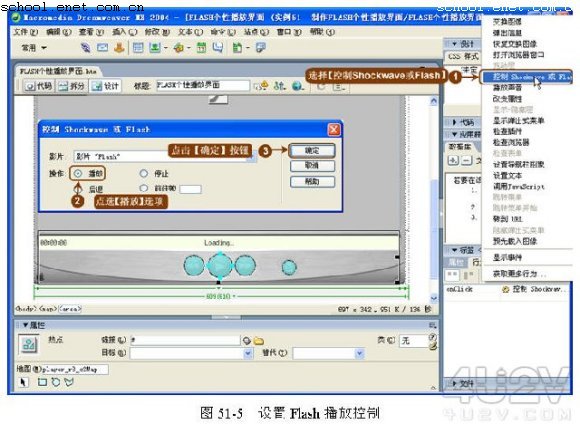The image size is (580, 424).
Task: Choose 调用JavaScript from behaviors menu
Action: click(x=519, y=186)
